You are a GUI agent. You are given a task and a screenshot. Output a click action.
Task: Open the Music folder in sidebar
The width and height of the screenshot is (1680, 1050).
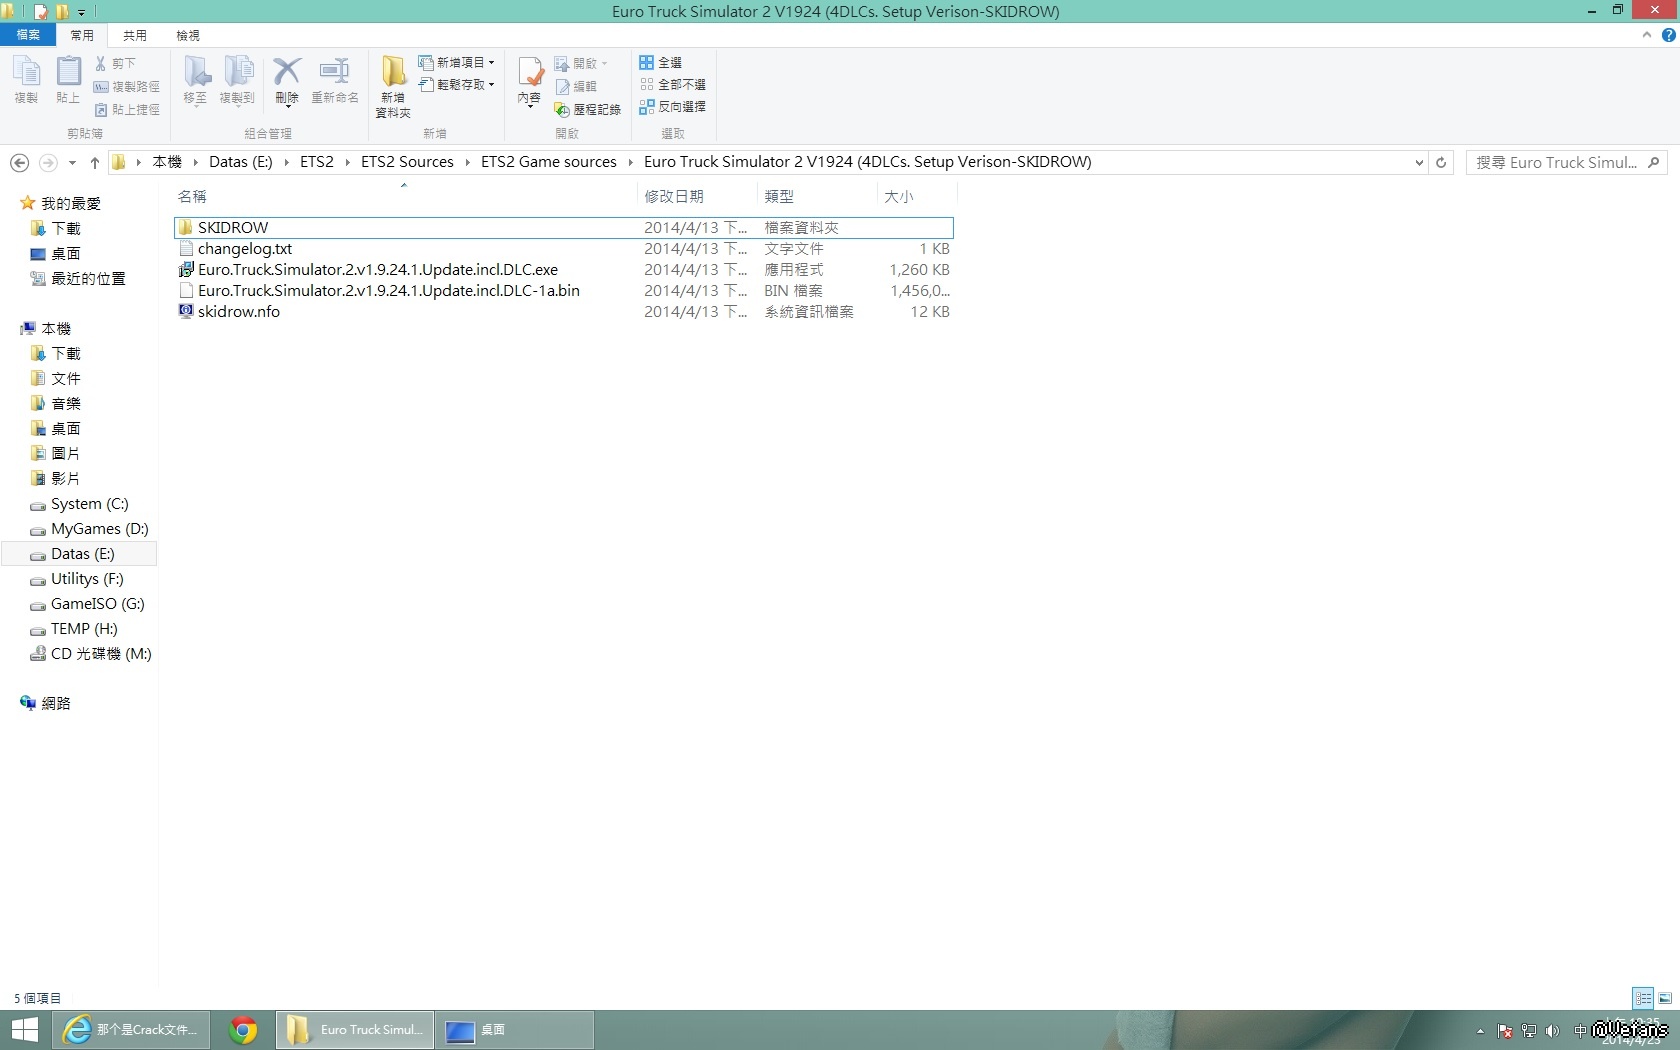[56, 403]
